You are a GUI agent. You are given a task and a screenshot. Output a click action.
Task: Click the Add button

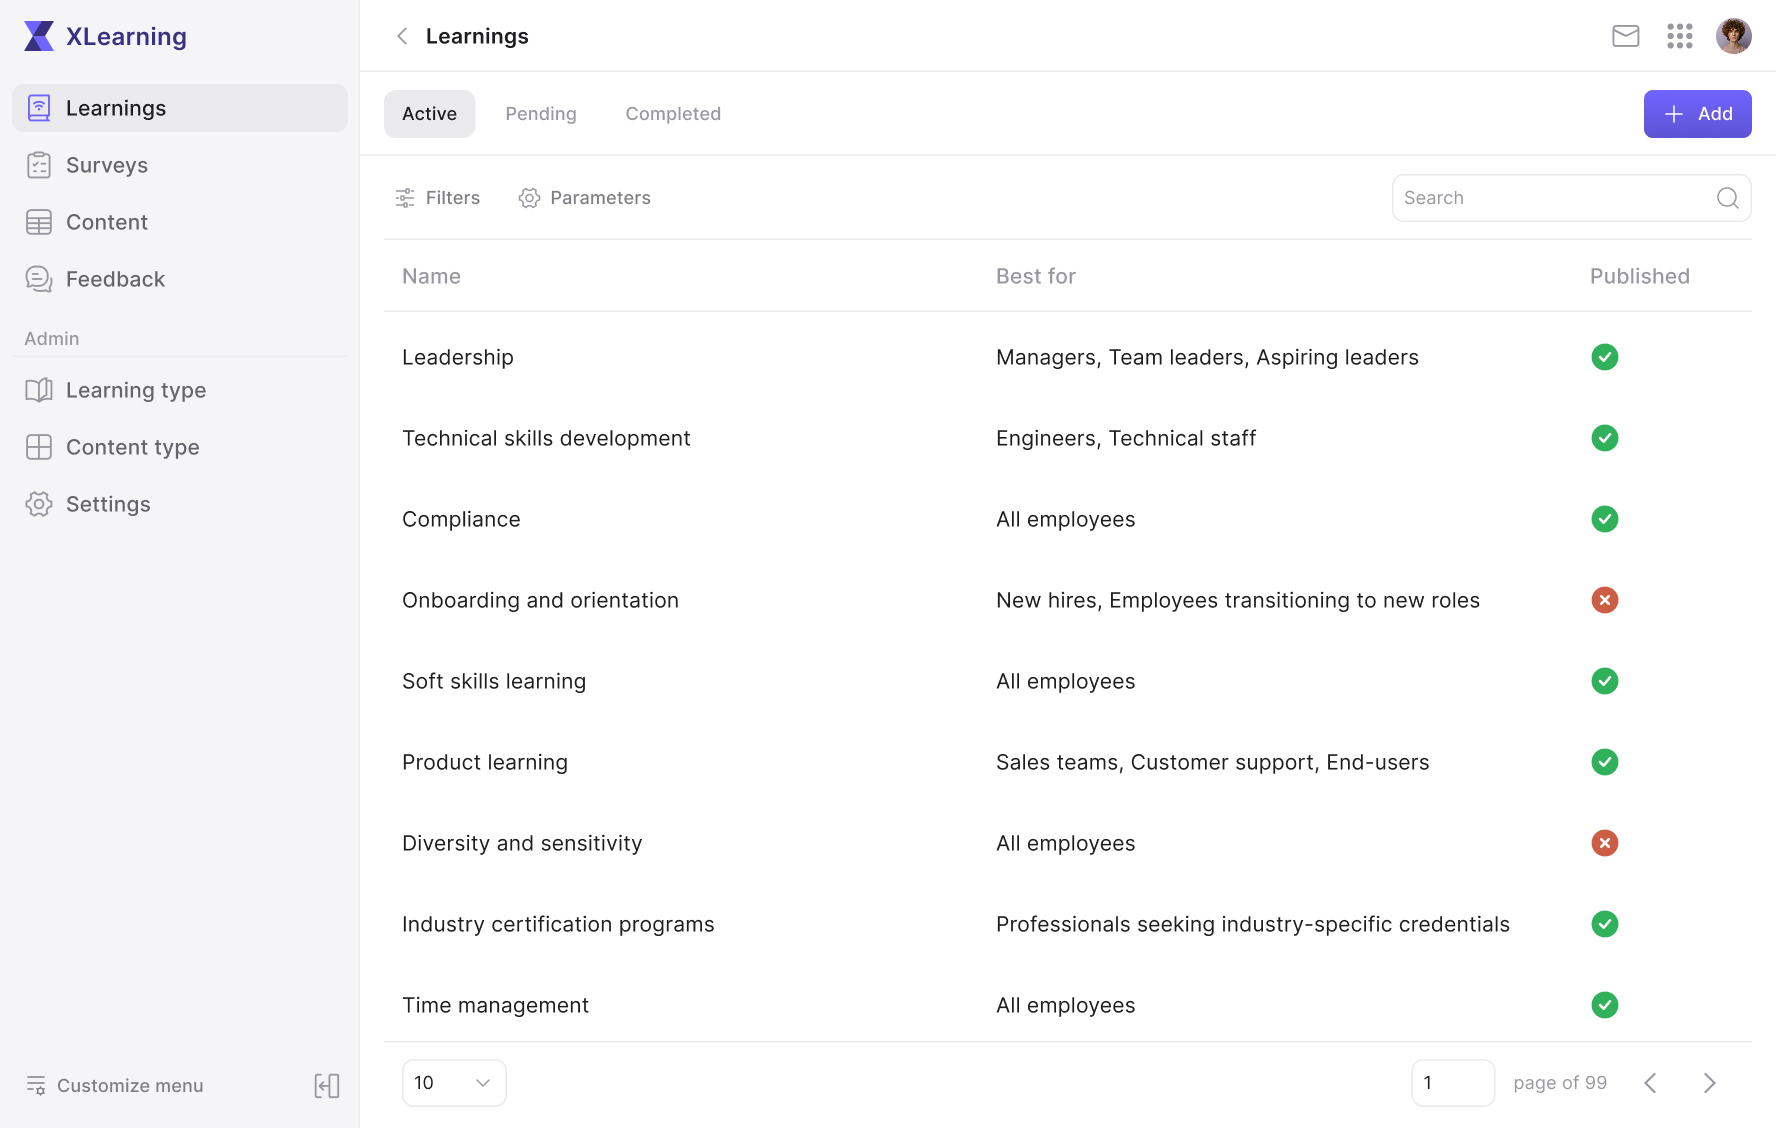point(1698,114)
